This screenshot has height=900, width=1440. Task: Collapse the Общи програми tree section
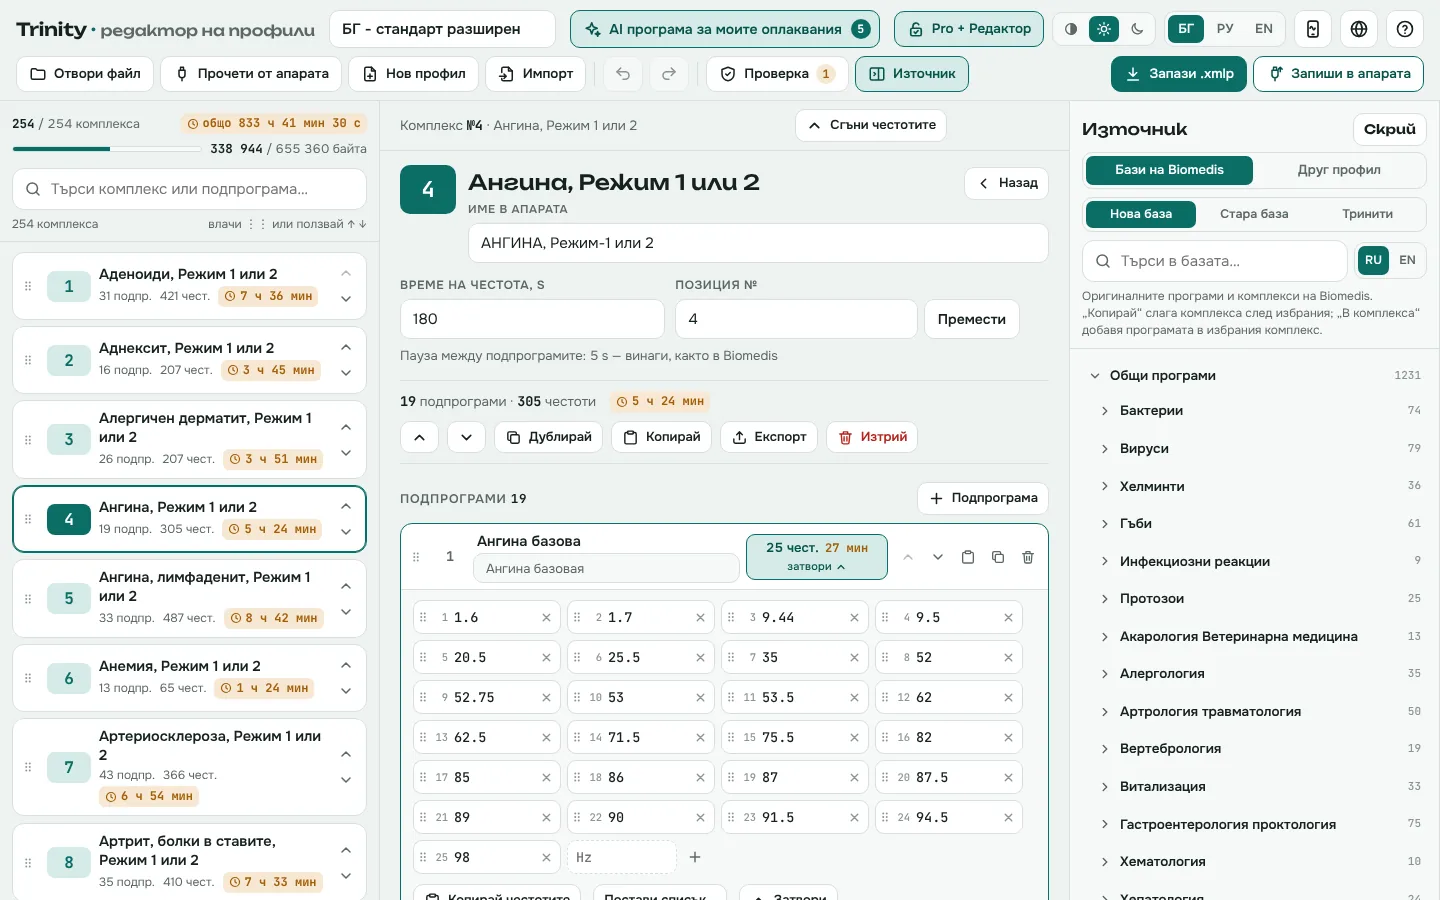click(1095, 376)
